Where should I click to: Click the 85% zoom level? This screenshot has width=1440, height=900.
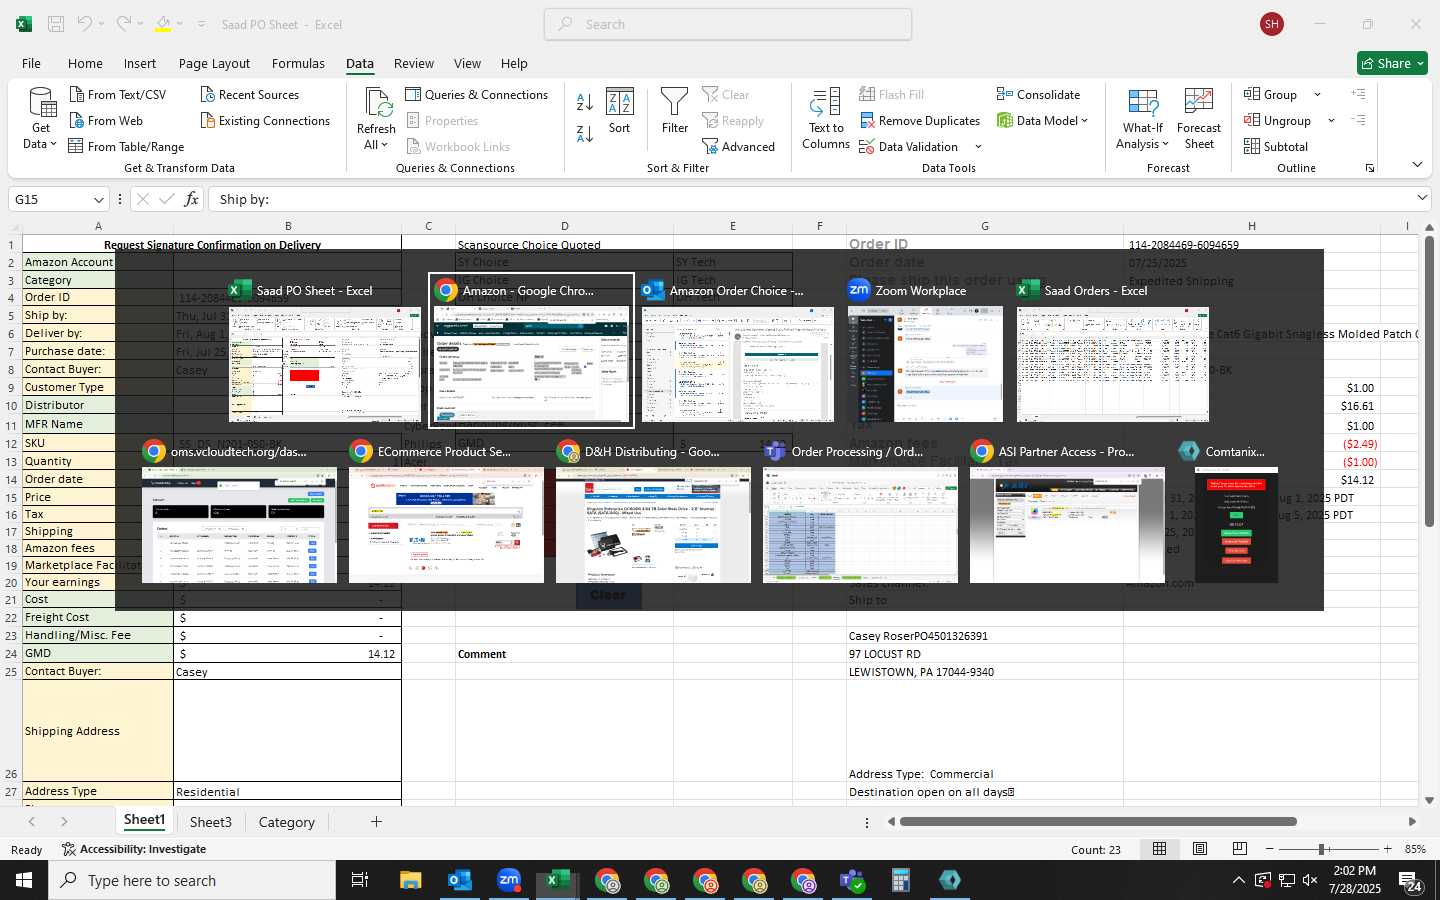click(x=1415, y=849)
